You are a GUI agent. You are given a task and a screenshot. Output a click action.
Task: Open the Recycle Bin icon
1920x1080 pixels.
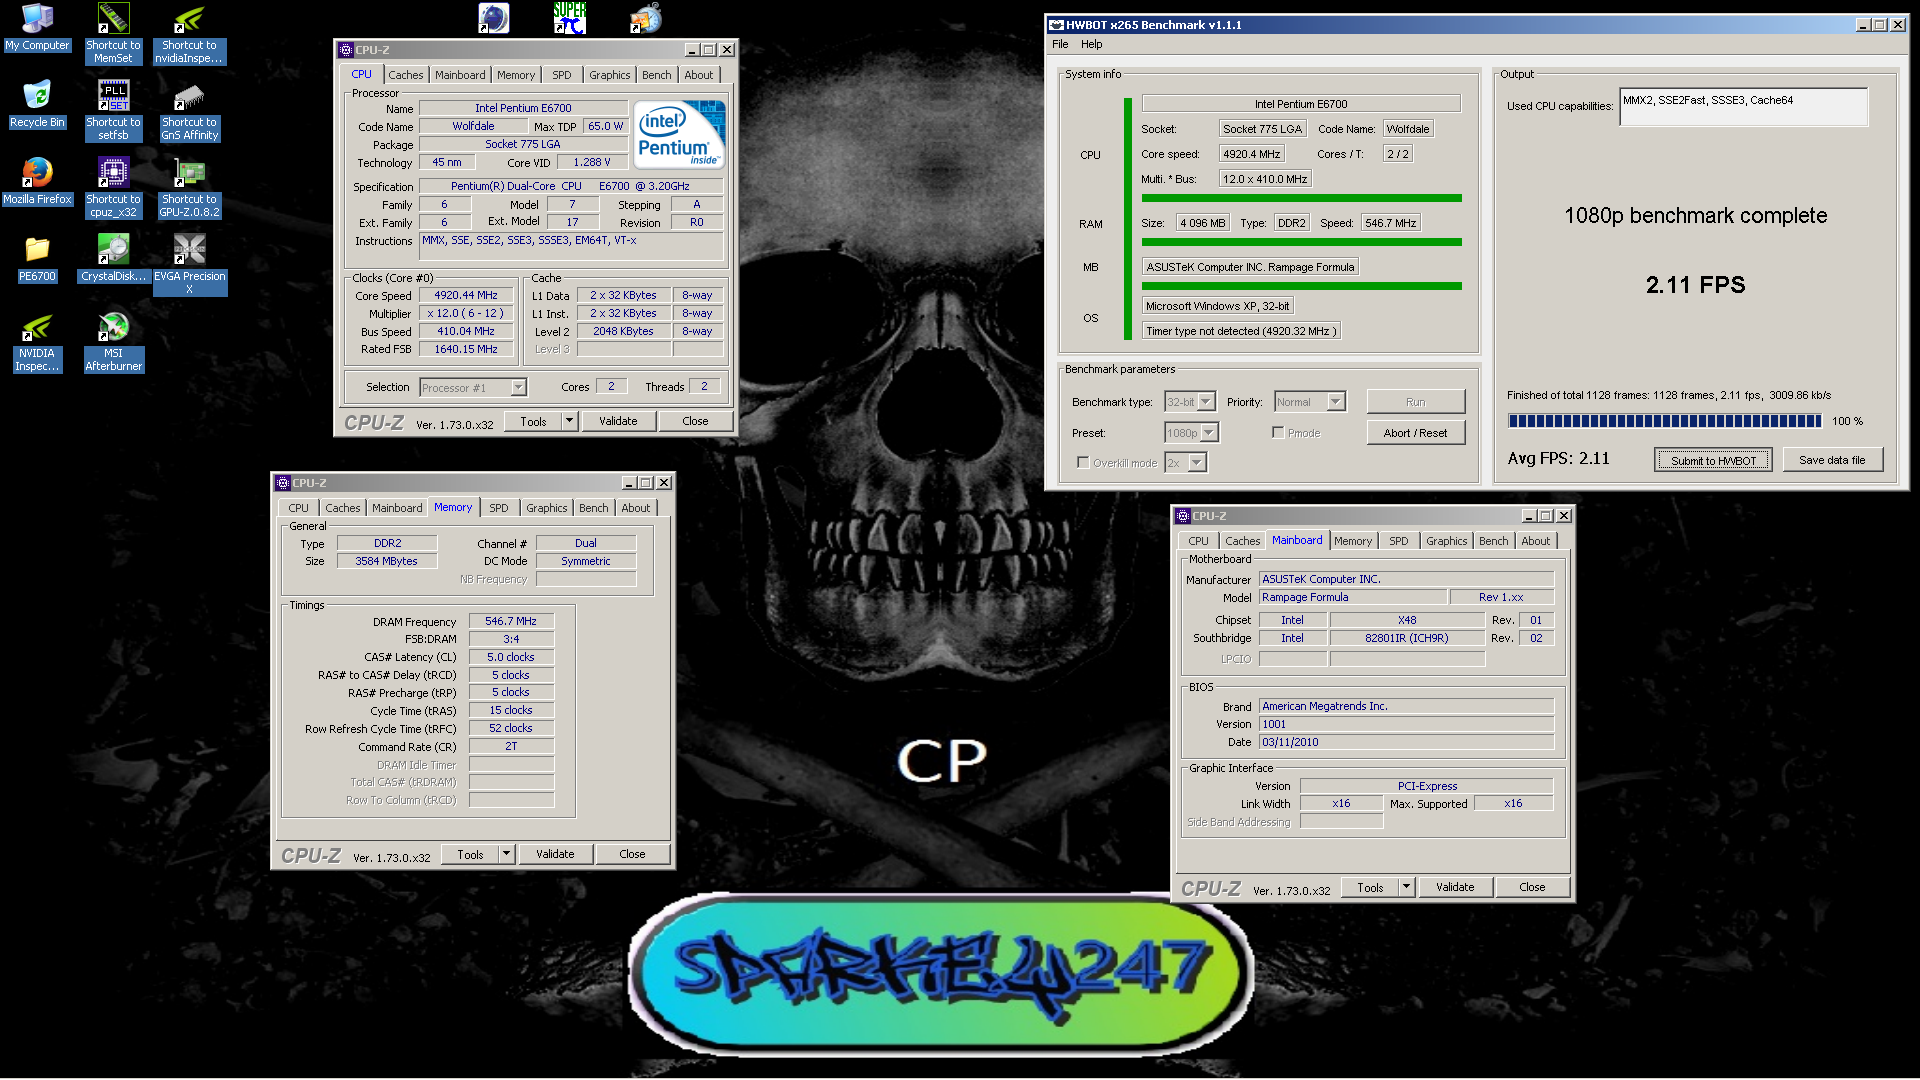37,105
